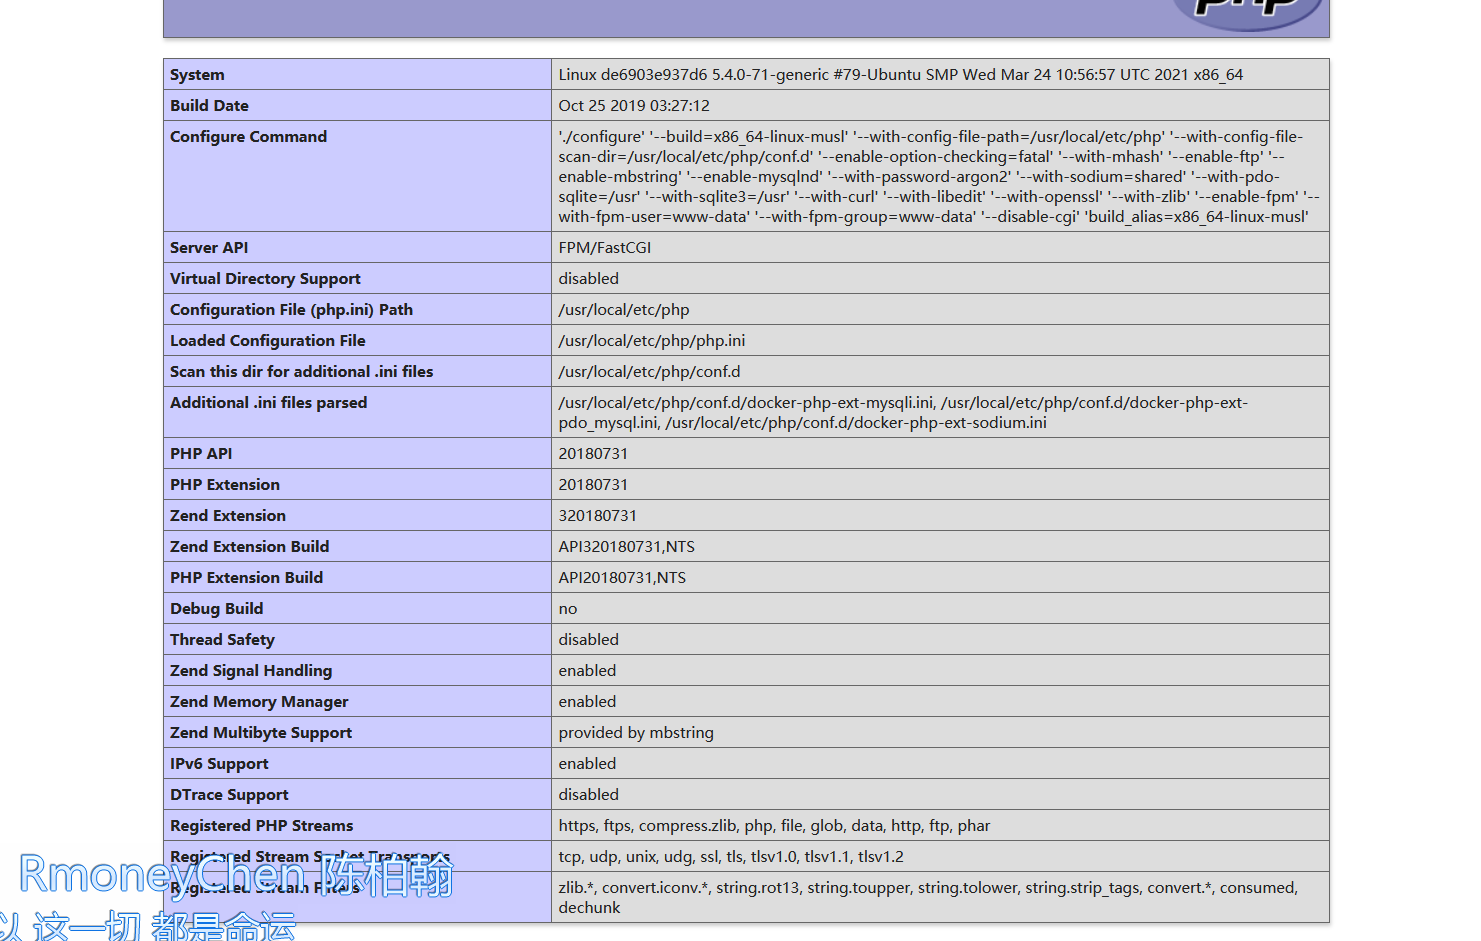This screenshot has width=1481, height=941.
Task: Click the './configure' command value text
Action: pyautogui.click(x=939, y=177)
